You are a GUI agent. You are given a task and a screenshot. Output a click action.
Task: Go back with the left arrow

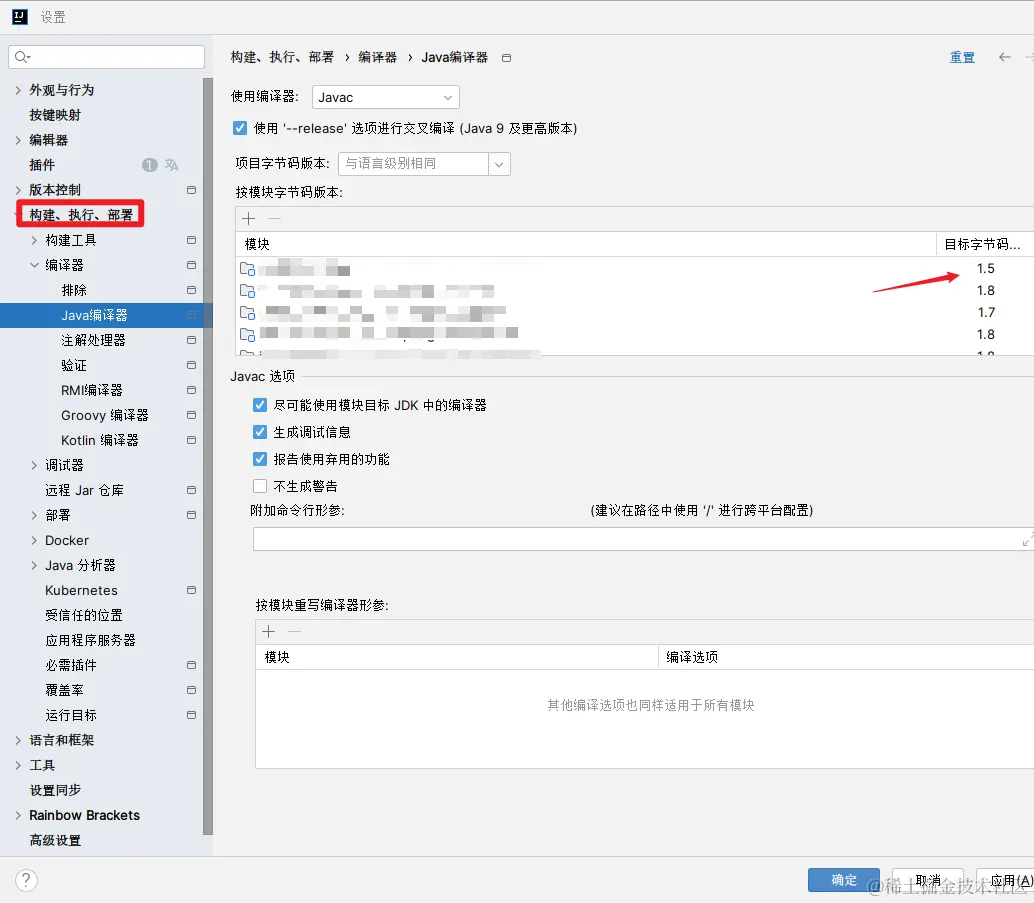pyautogui.click(x=1004, y=57)
